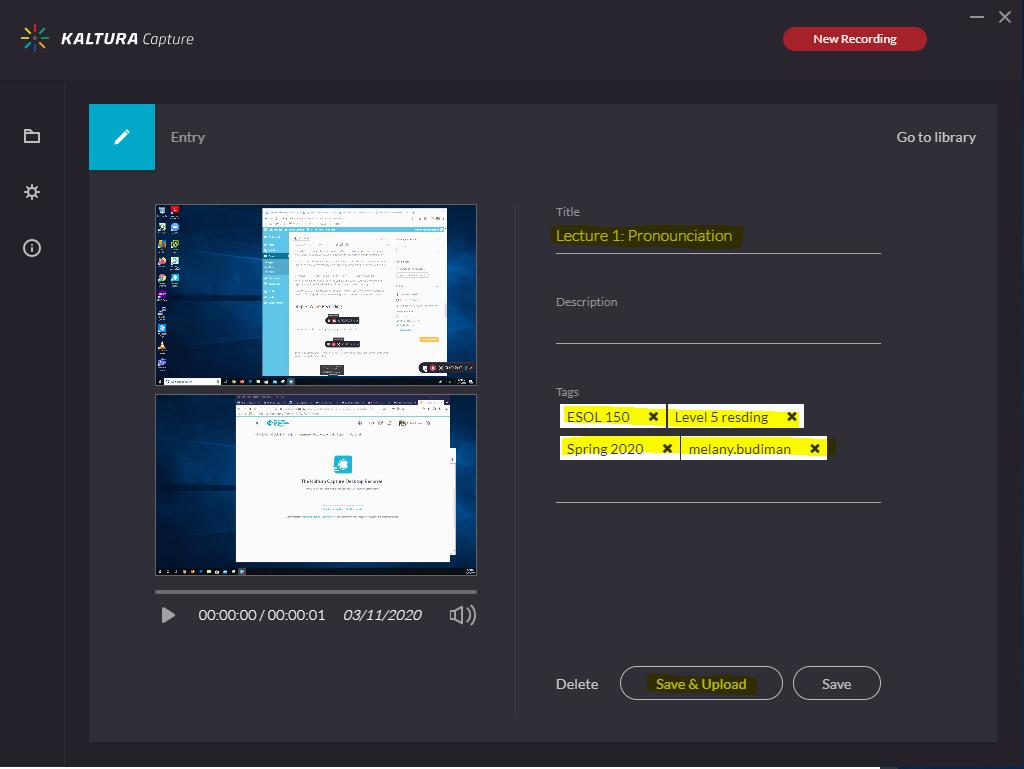Remove the Level 5 resding tag

tap(791, 416)
